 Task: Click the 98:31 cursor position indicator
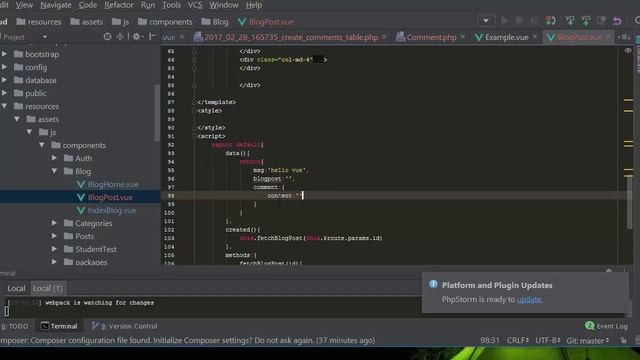(x=490, y=340)
